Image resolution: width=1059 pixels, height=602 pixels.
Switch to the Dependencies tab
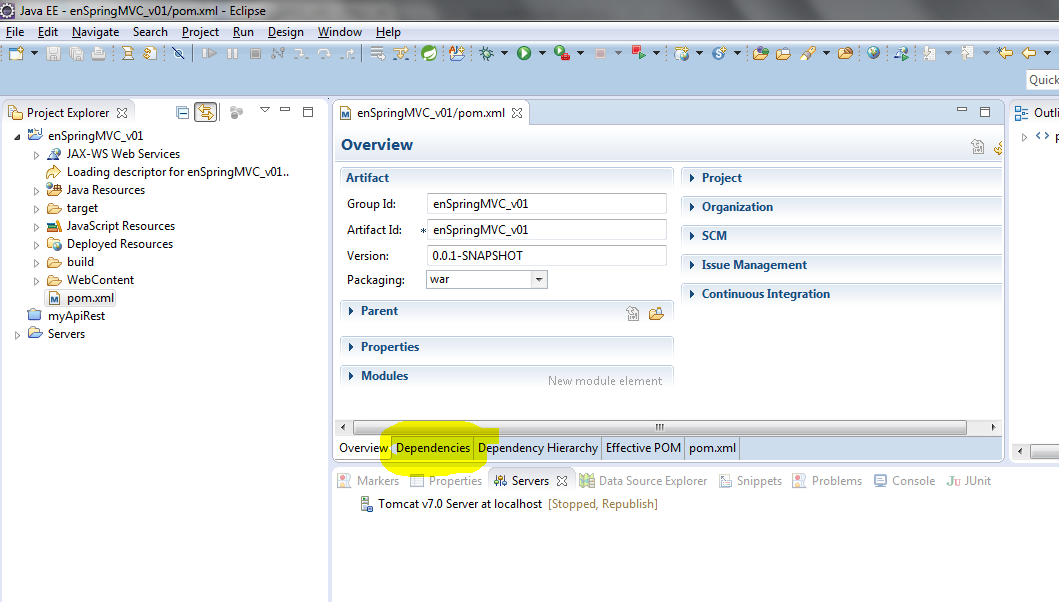(433, 448)
